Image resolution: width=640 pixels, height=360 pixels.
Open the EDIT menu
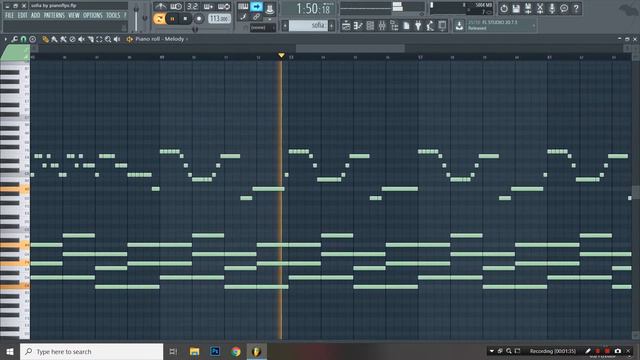point(22,15)
